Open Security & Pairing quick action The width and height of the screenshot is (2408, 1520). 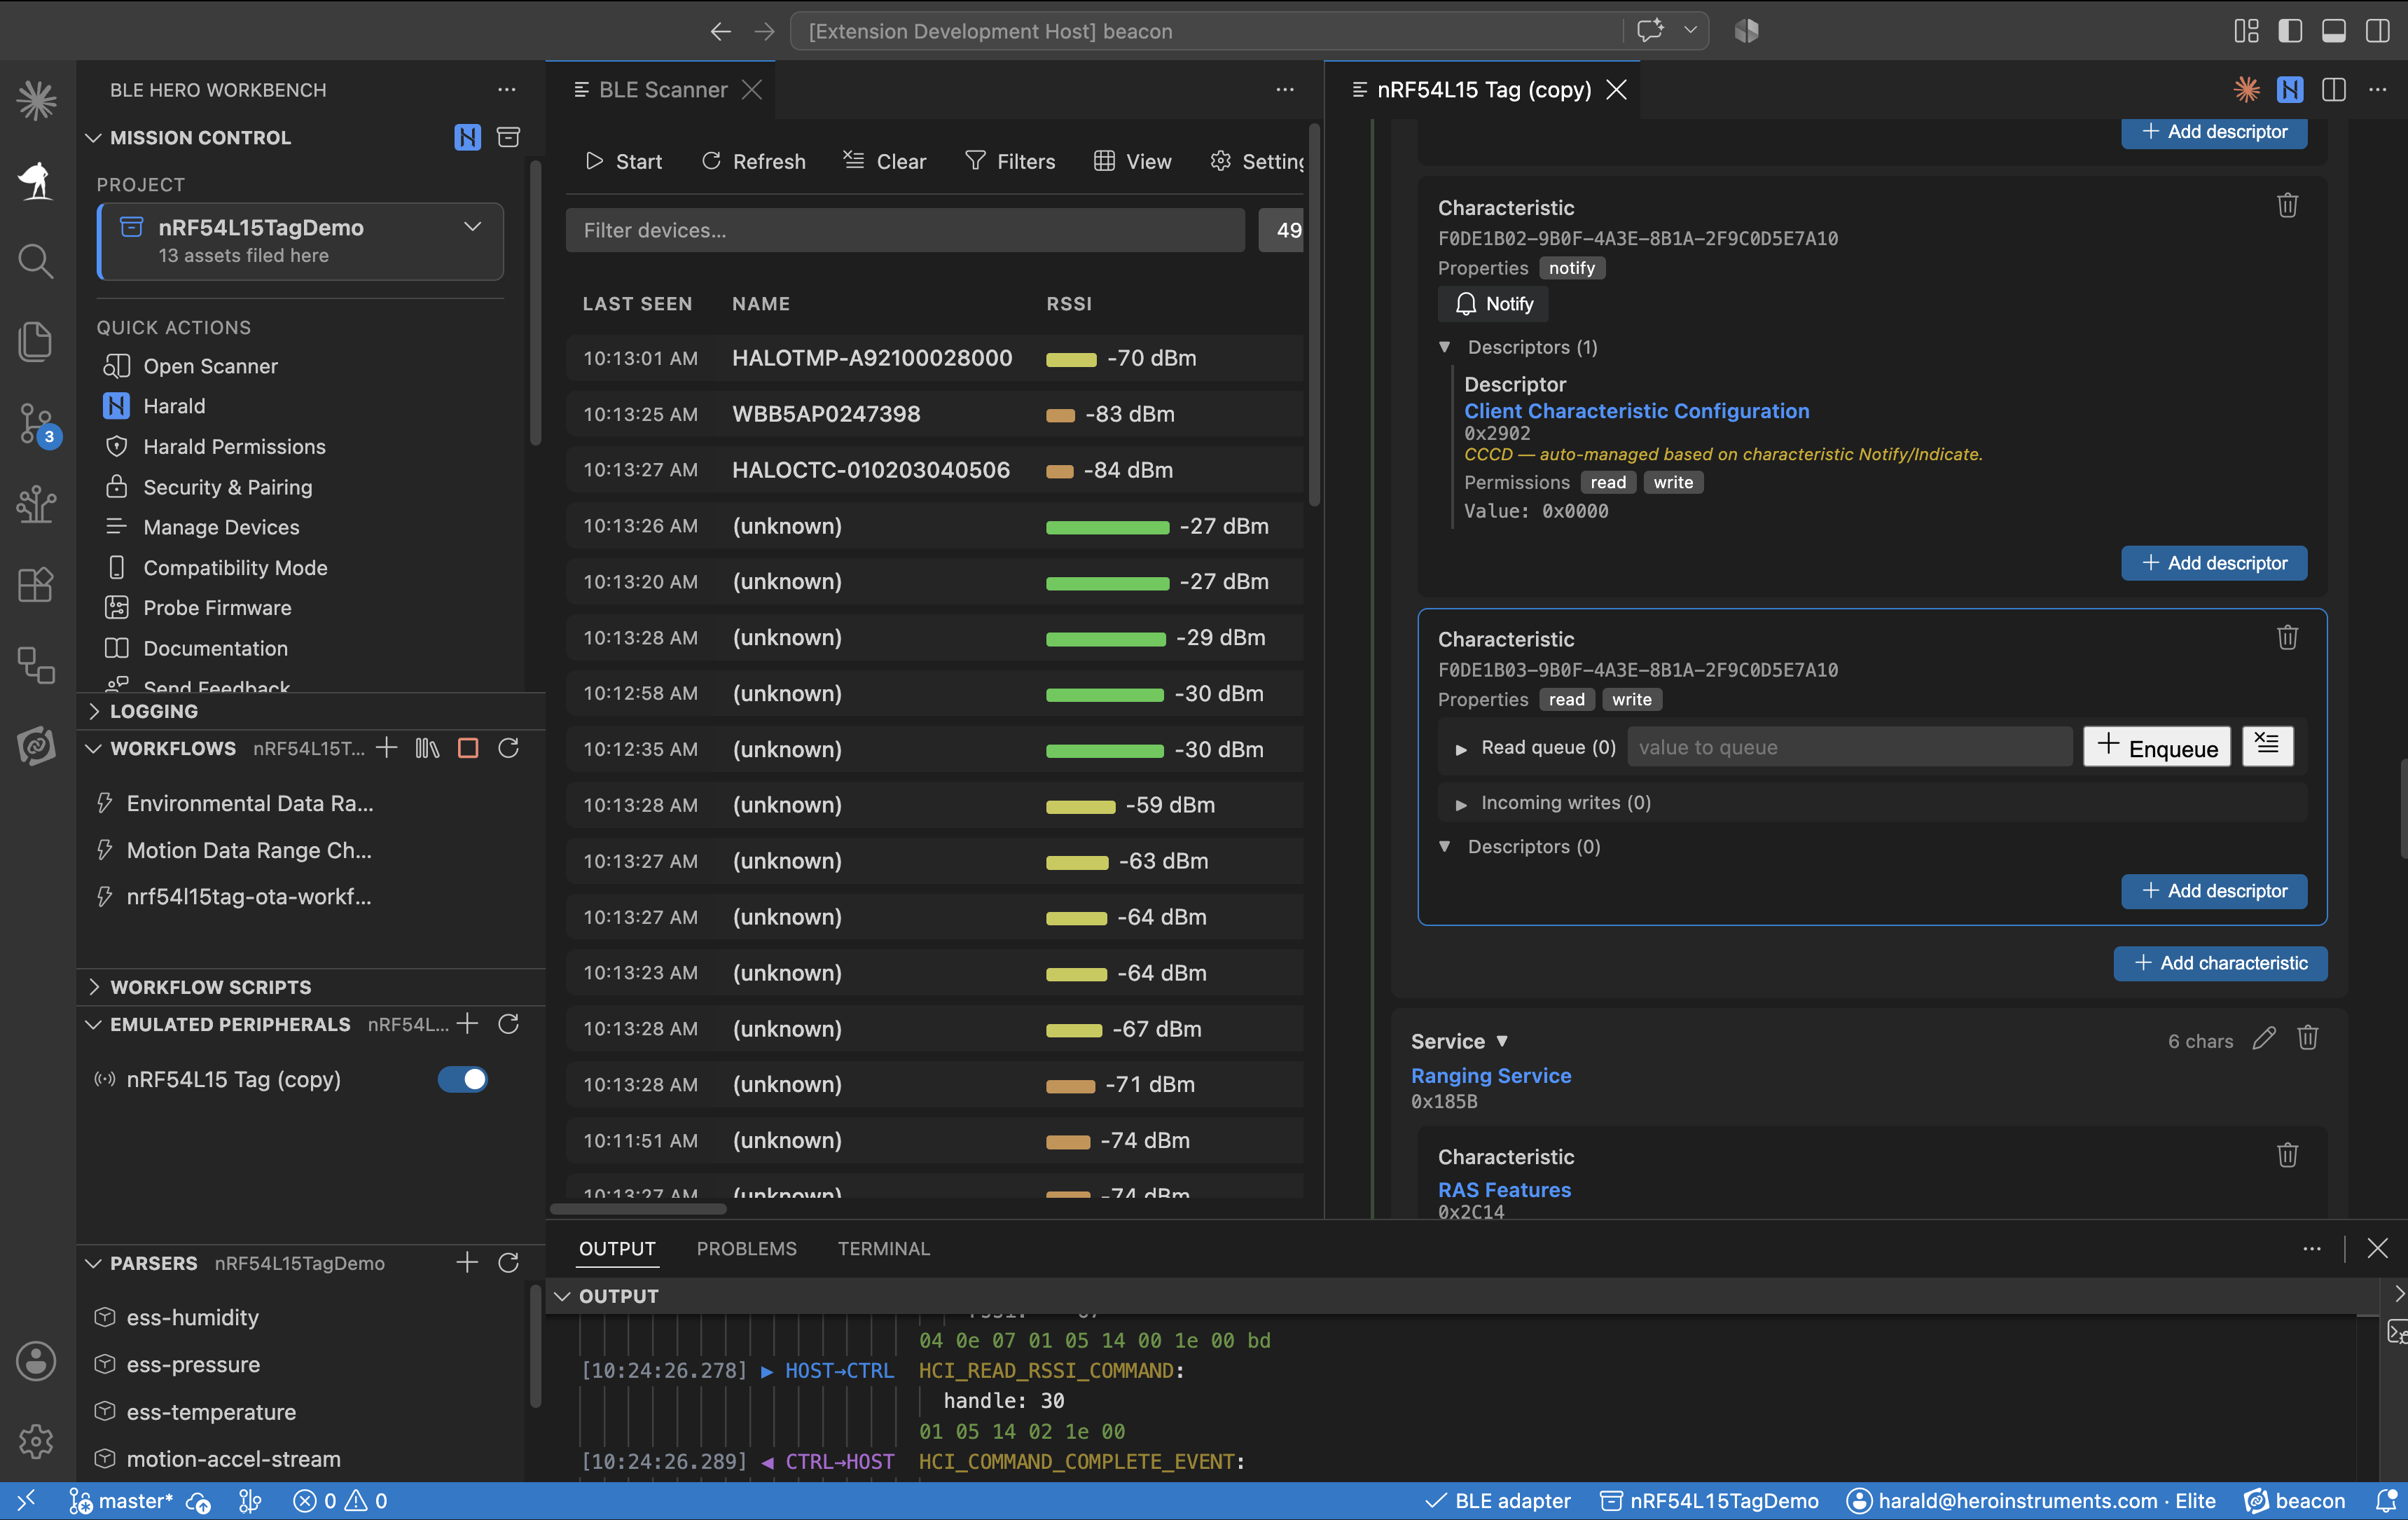coord(227,487)
